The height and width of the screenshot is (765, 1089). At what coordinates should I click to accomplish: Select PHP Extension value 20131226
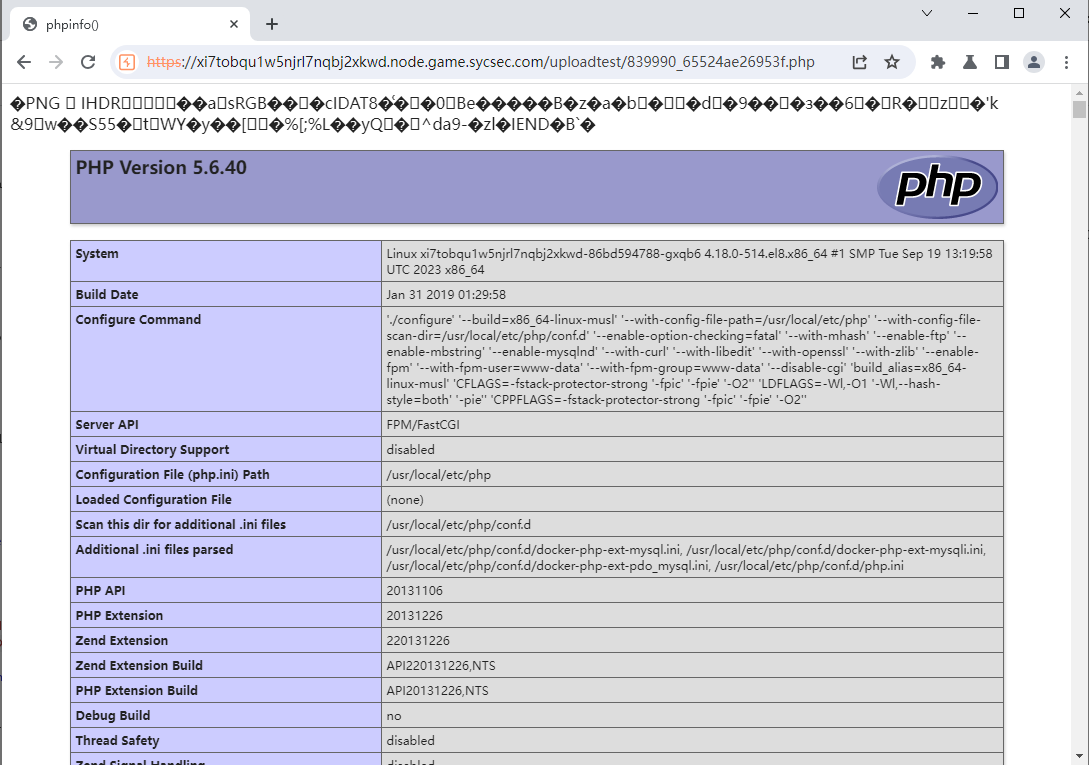point(415,616)
